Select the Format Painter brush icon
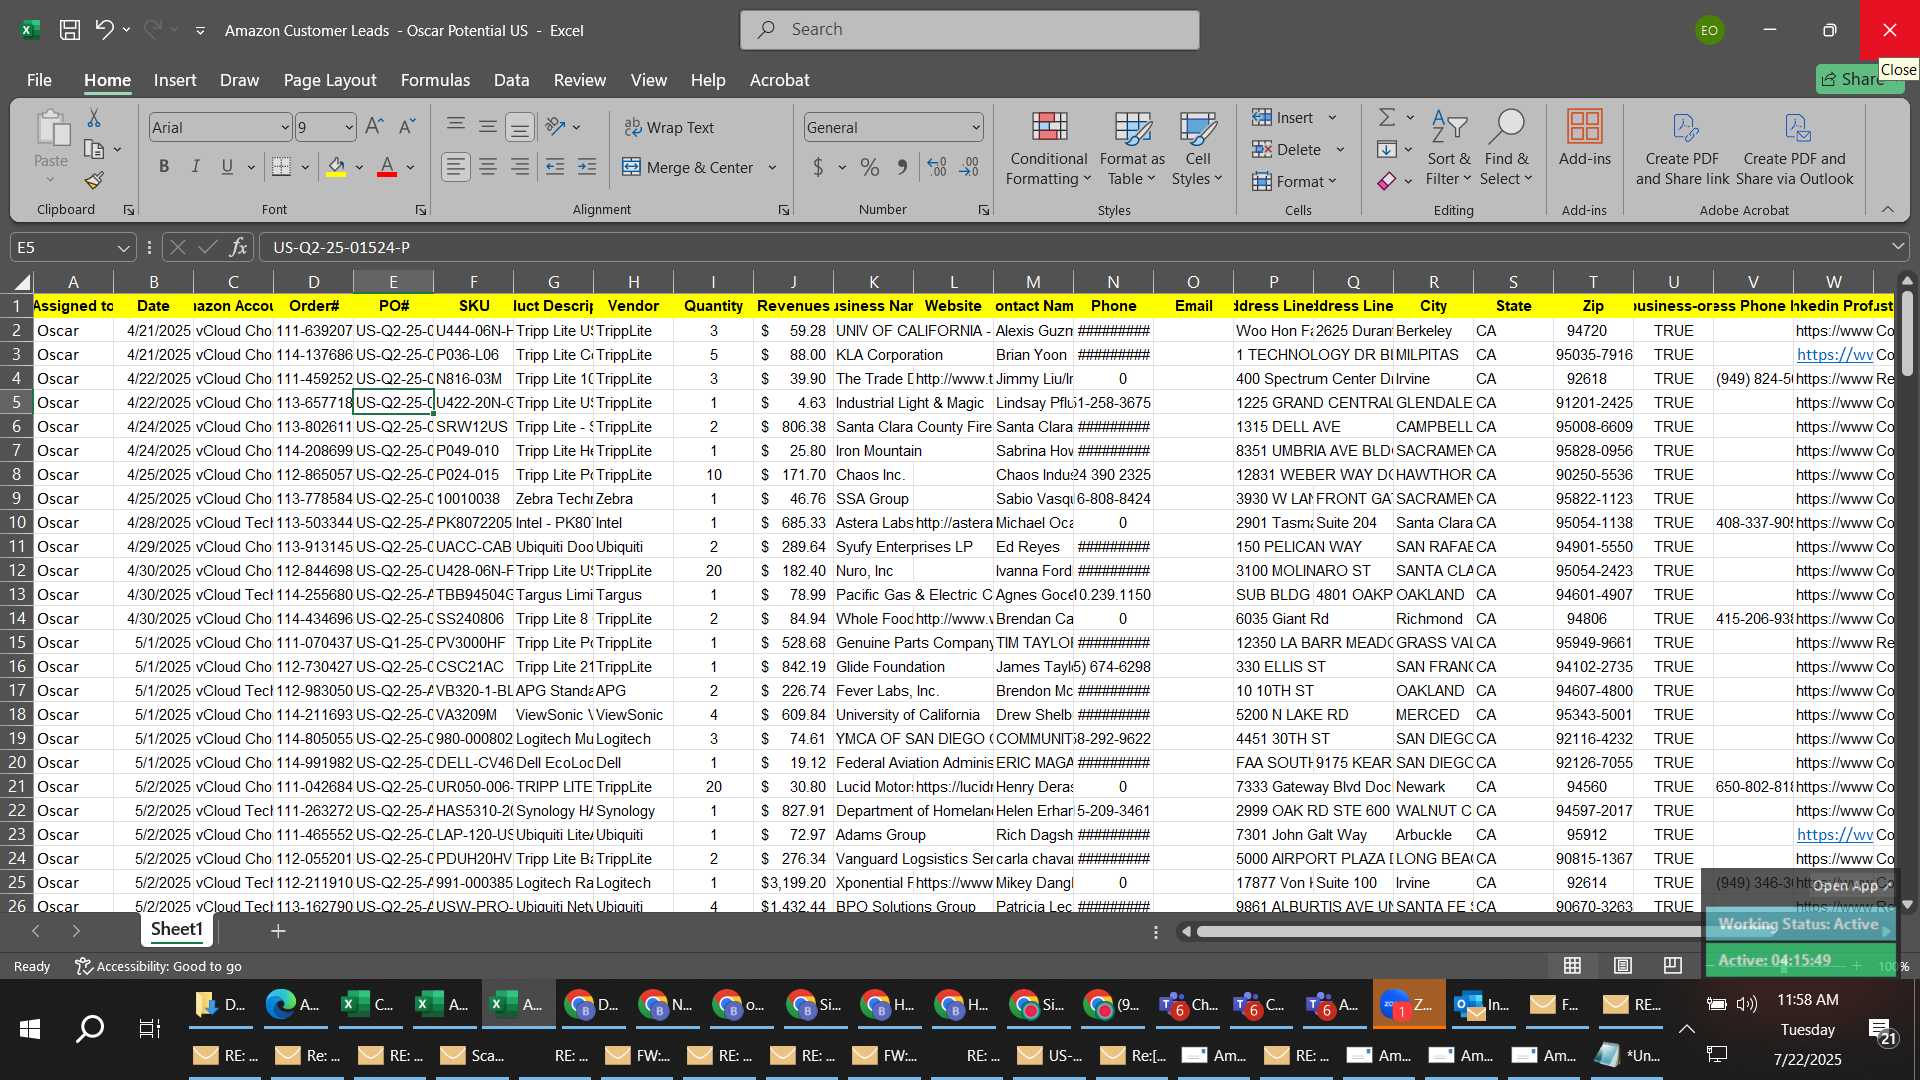The image size is (1920, 1080). (94, 181)
